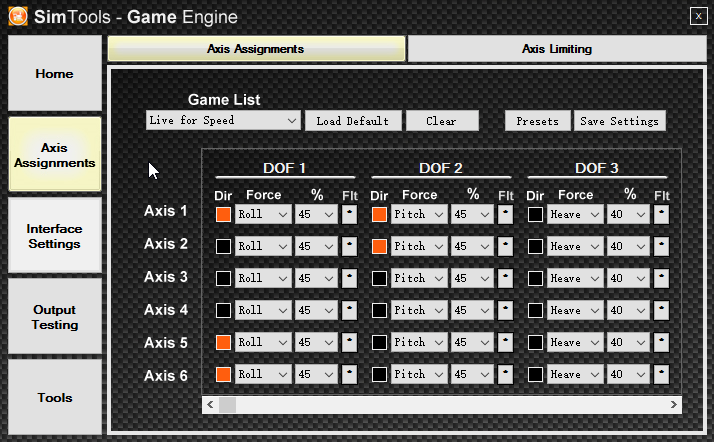Open the Home section
This screenshot has height=442, width=714.
[x=55, y=73]
